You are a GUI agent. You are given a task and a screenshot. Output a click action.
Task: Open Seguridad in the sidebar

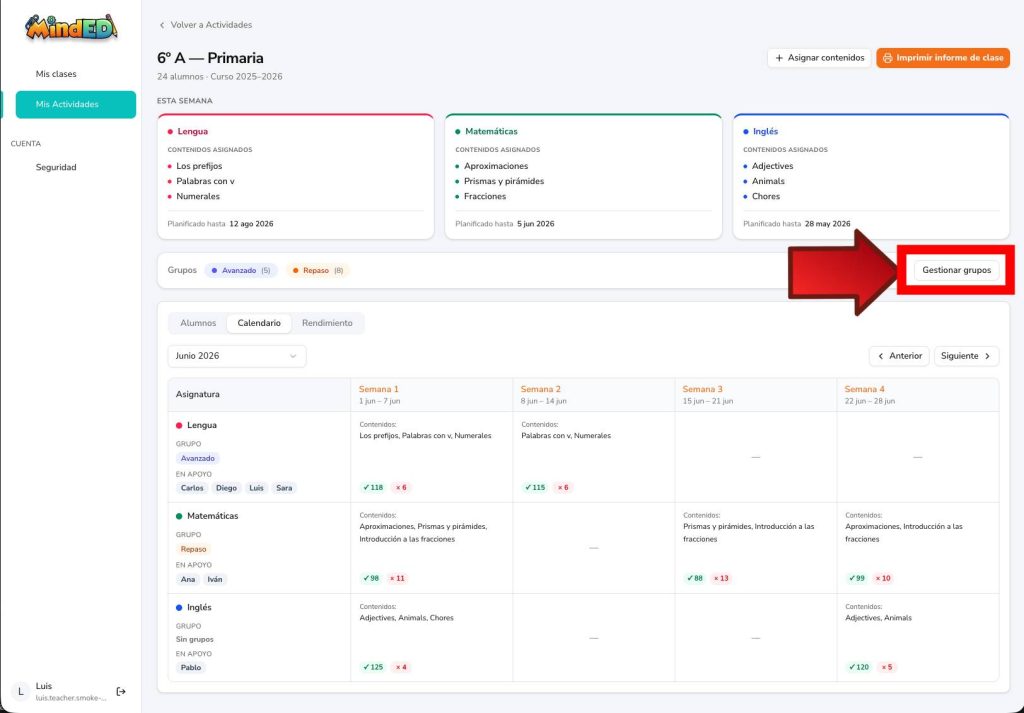(56, 167)
